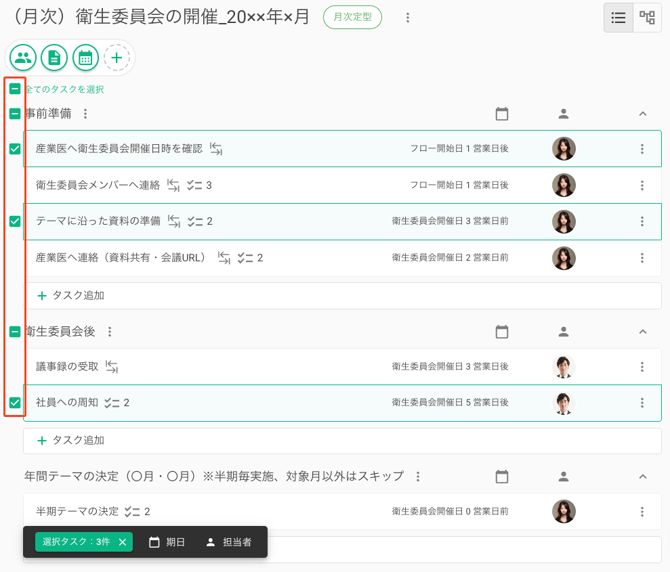Uncheck テーマに沿った資料の準備 task

pyautogui.click(x=15, y=221)
